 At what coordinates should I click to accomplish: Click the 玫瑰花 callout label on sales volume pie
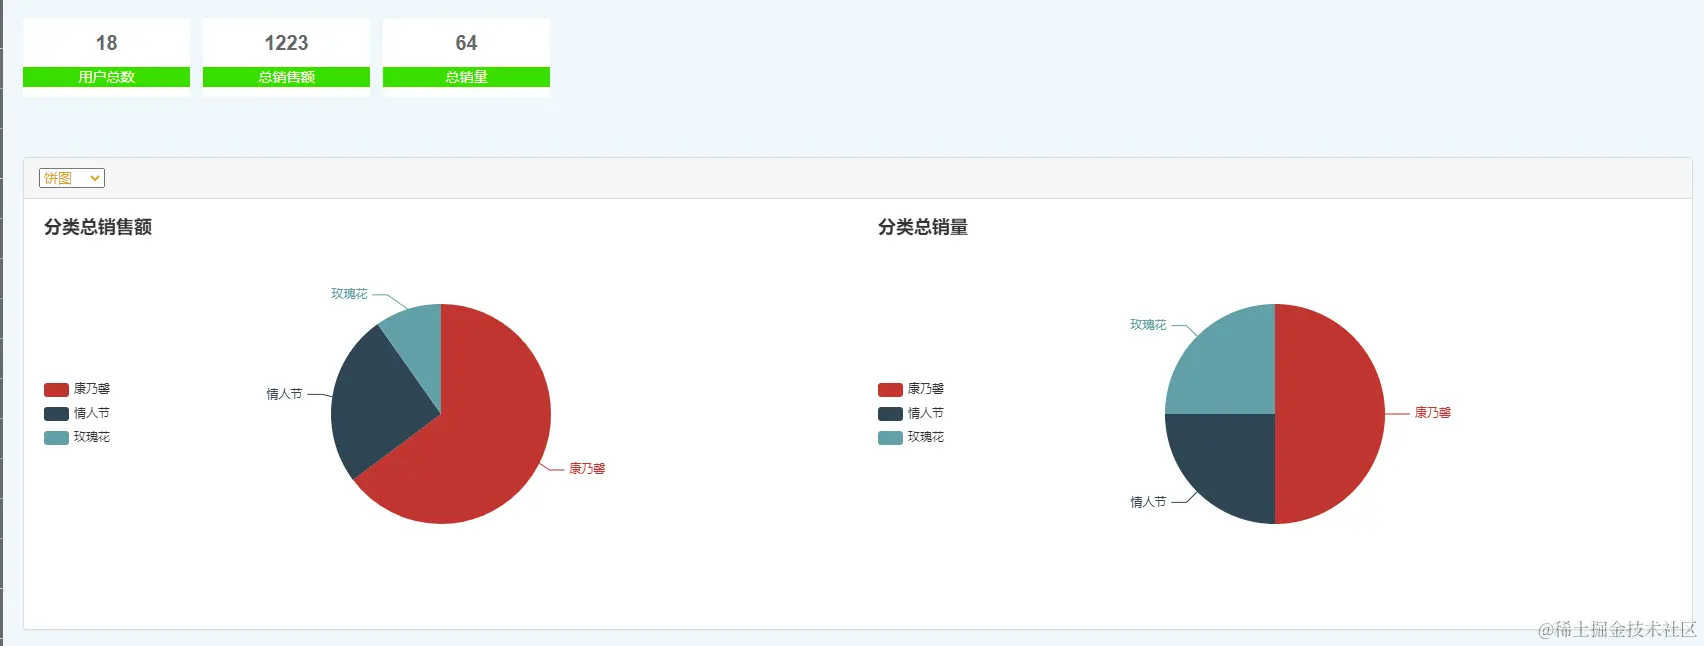(1148, 325)
